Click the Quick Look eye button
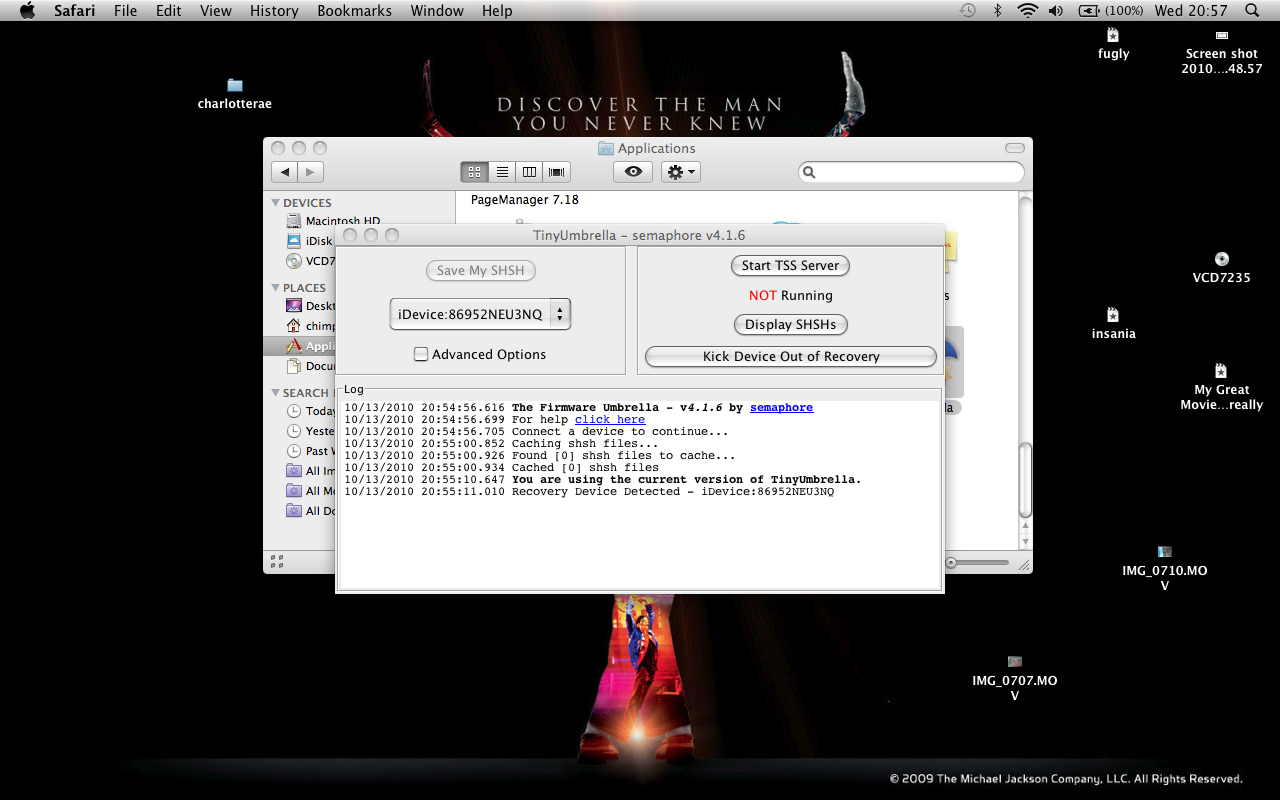This screenshot has height=800, width=1280. (x=633, y=172)
